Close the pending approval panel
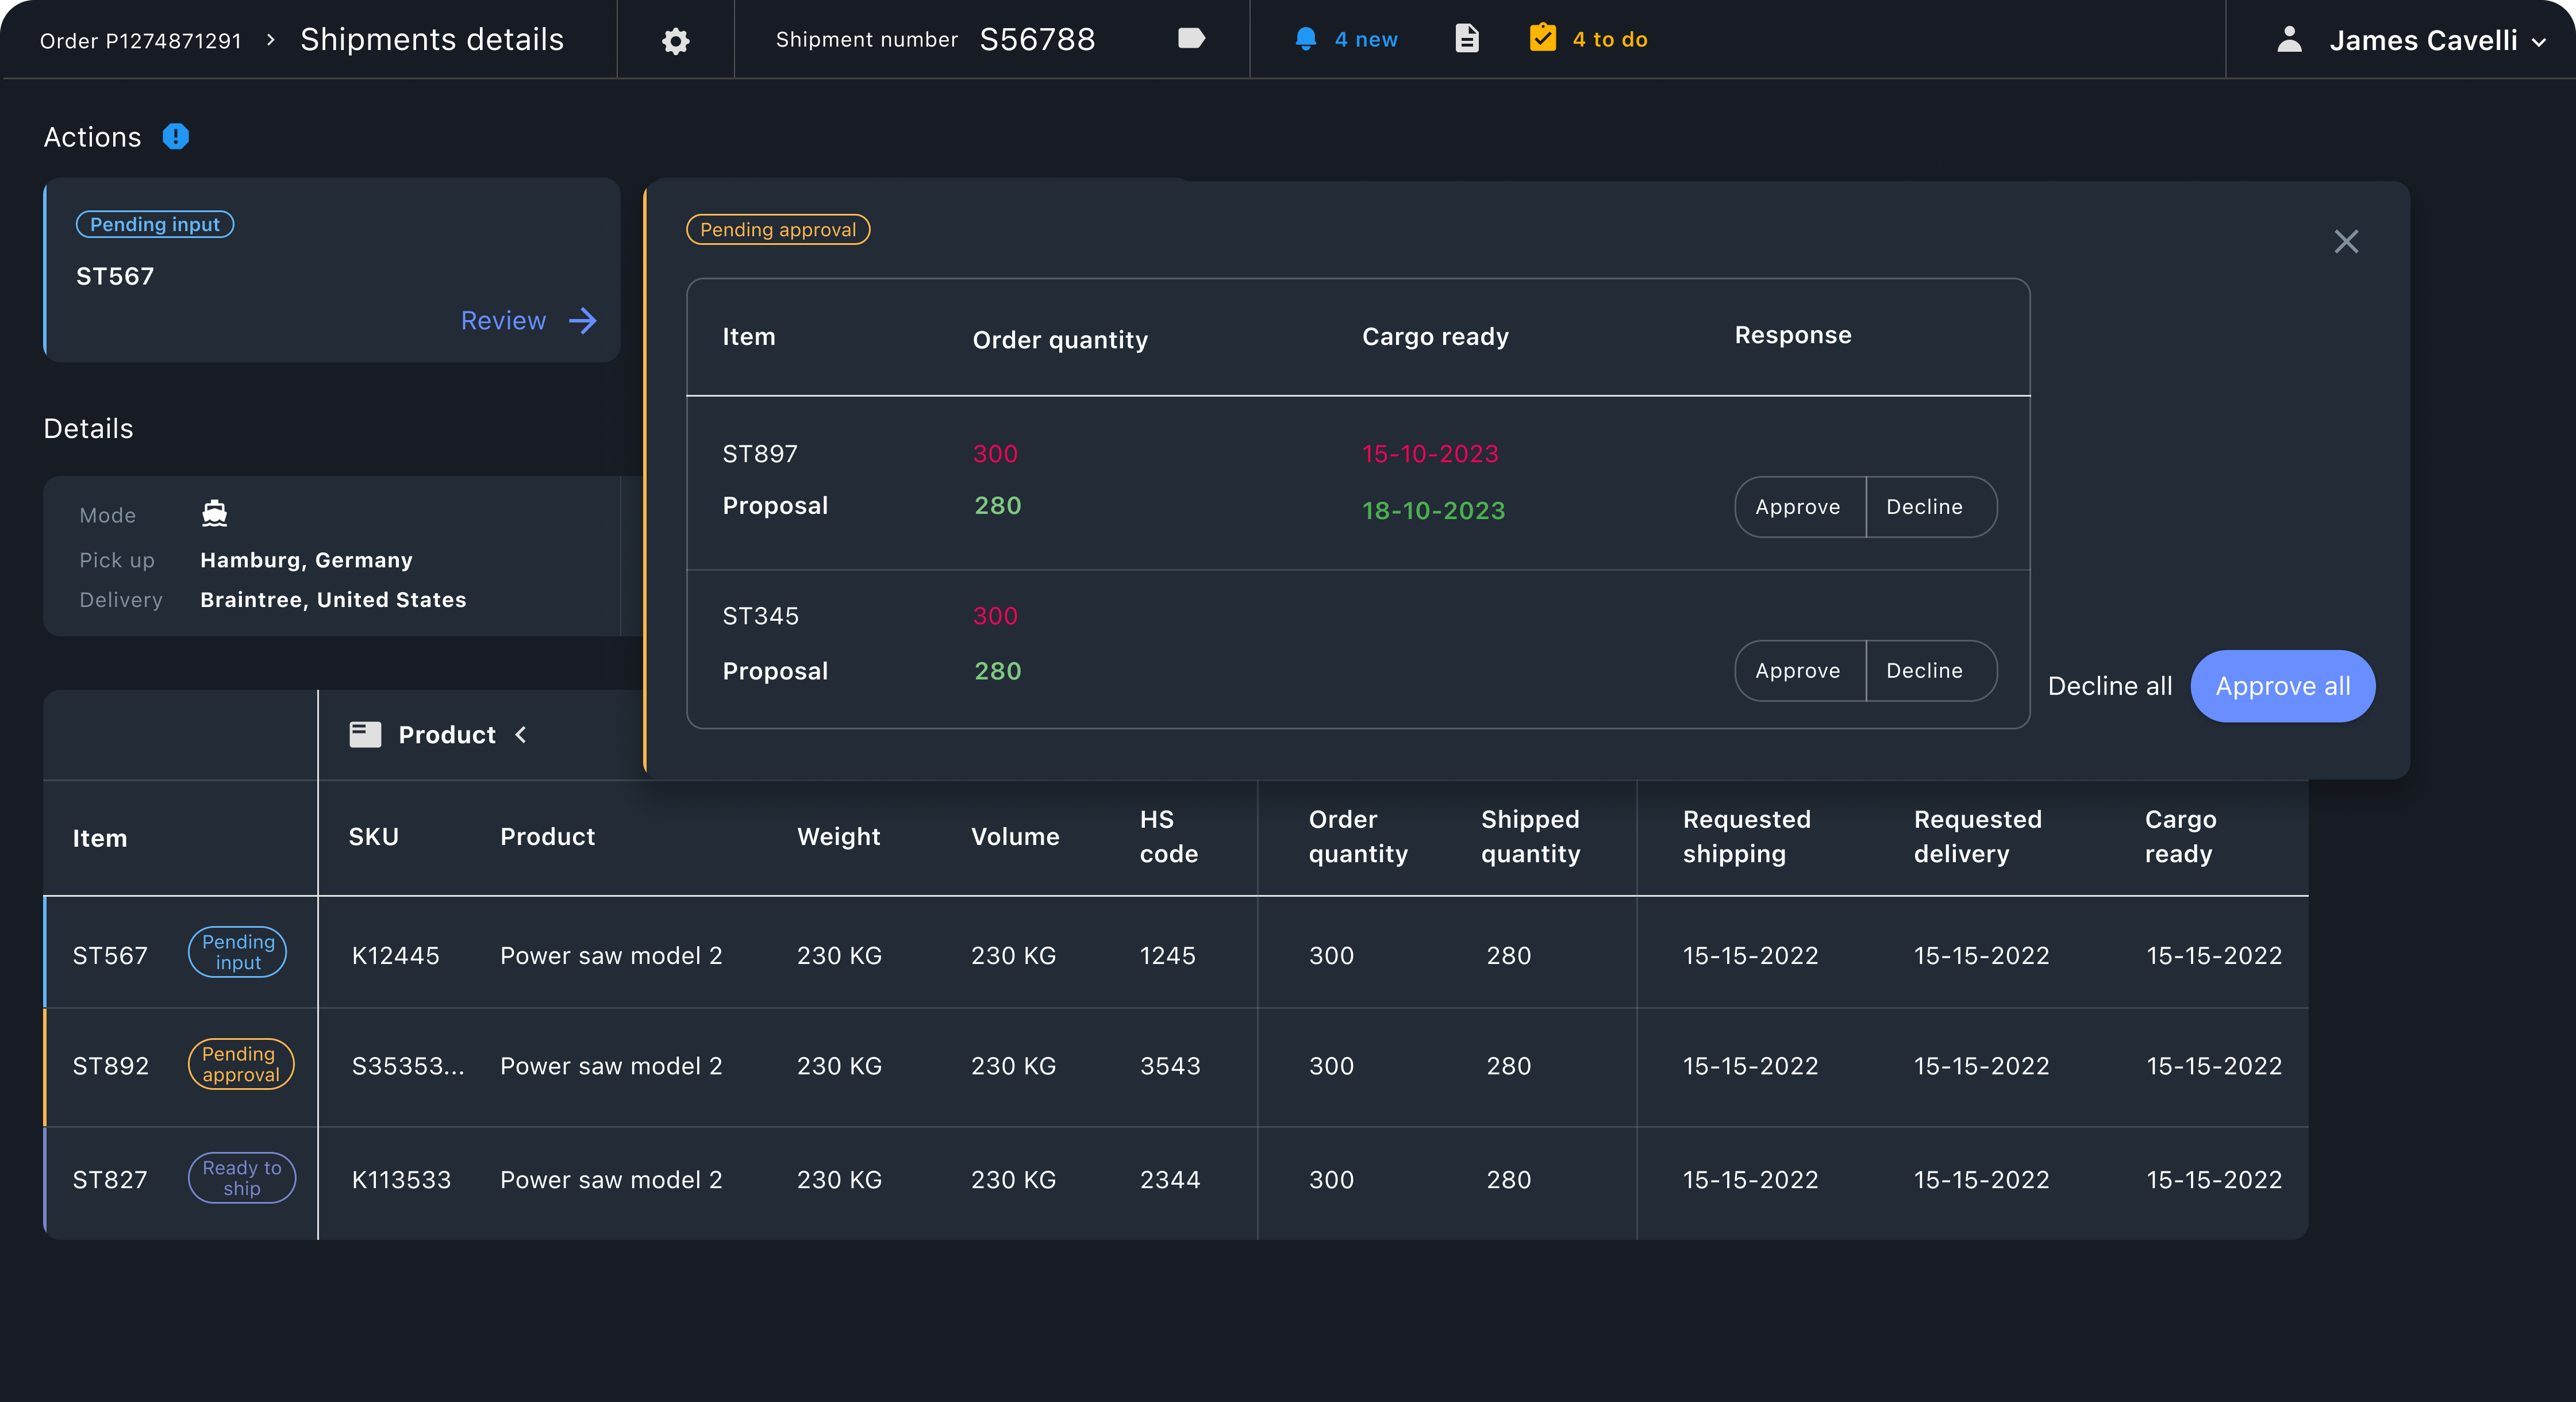The image size is (2576, 1402). [x=2346, y=241]
